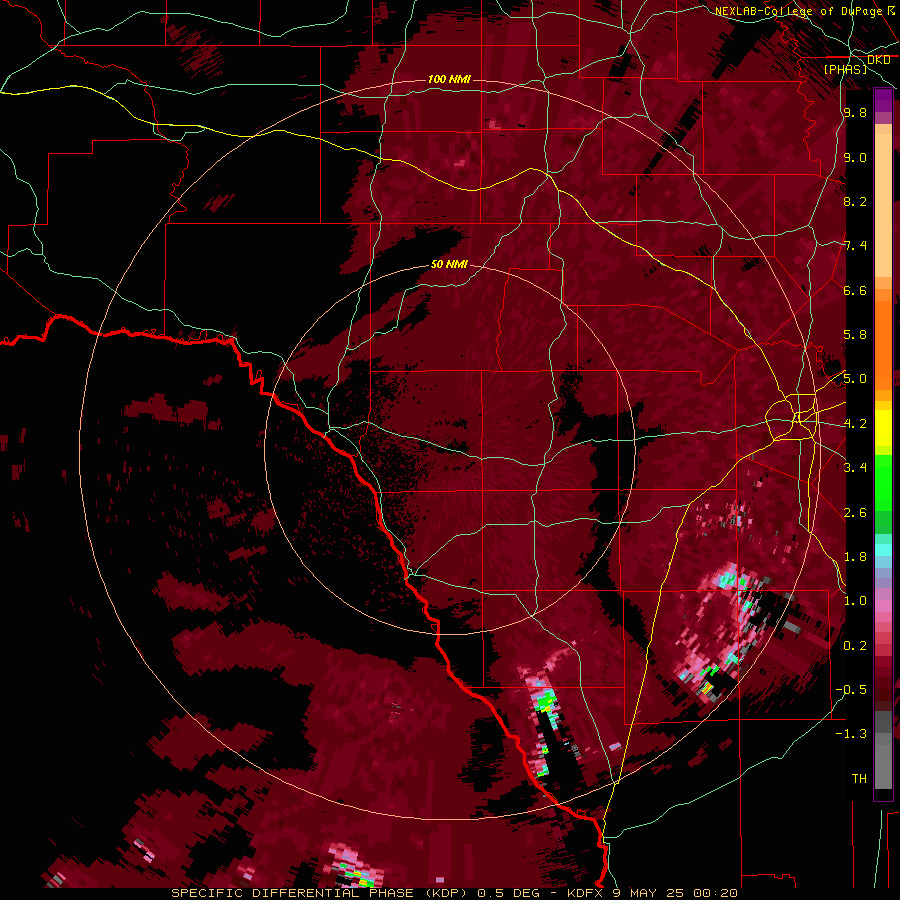Image resolution: width=900 pixels, height=900 pixels.
Task: Click the 5.0 value on the scale
Action: 855,379
